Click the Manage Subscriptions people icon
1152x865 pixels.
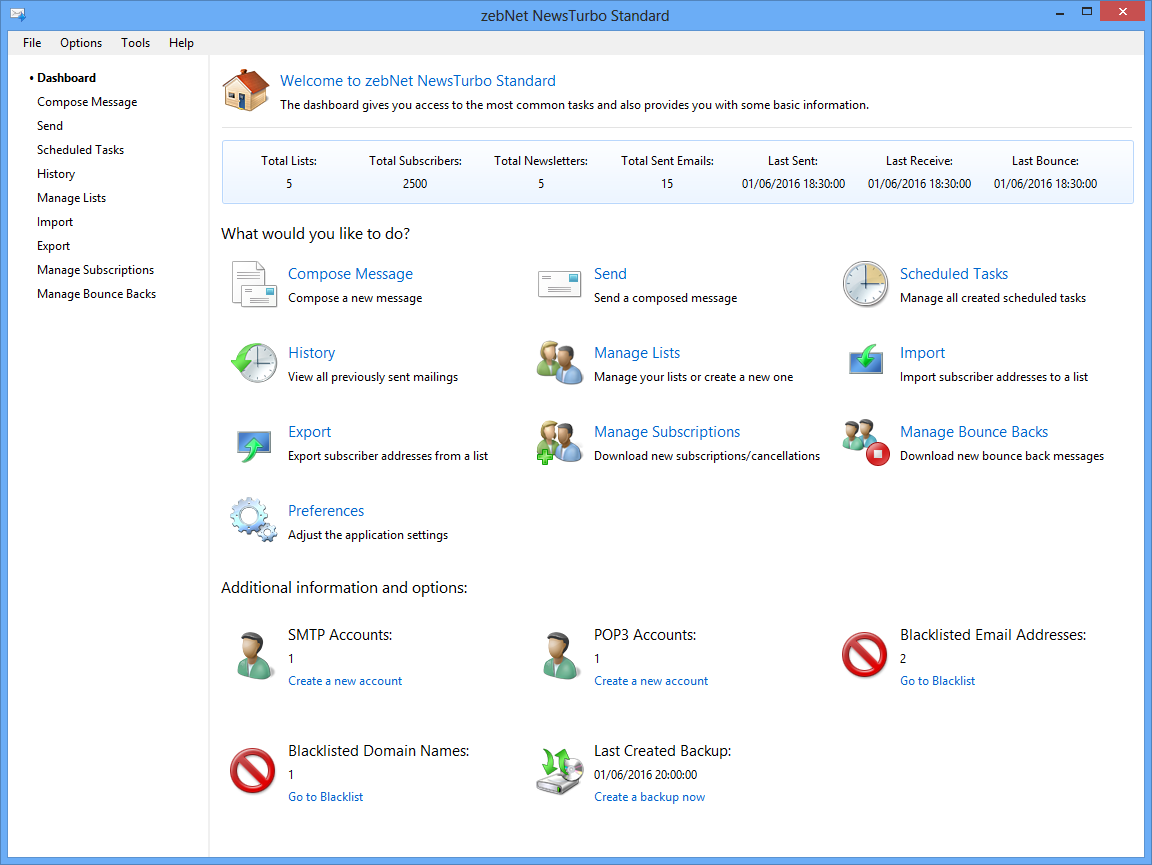pos(559,442)
